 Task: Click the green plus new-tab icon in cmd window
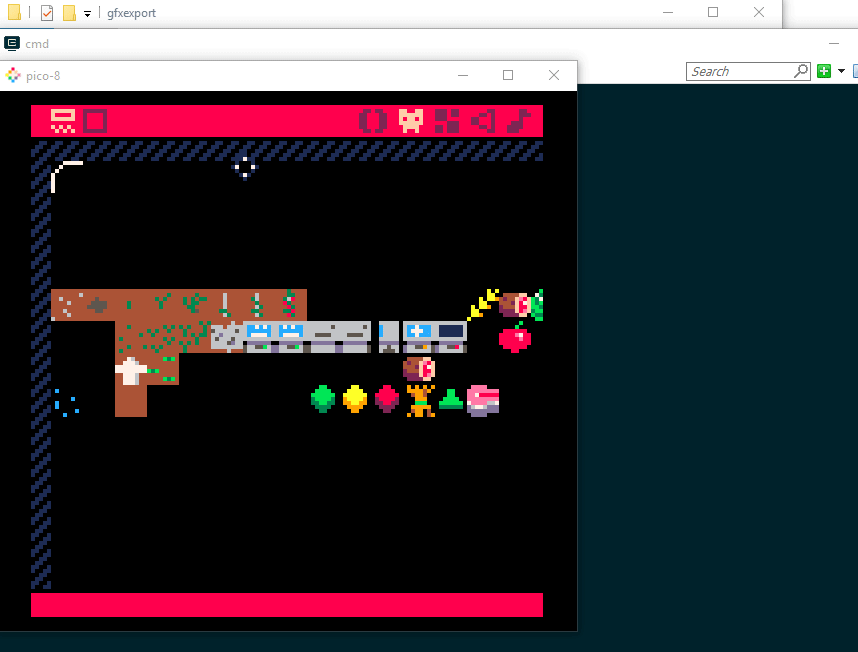(x=824, y=71)
